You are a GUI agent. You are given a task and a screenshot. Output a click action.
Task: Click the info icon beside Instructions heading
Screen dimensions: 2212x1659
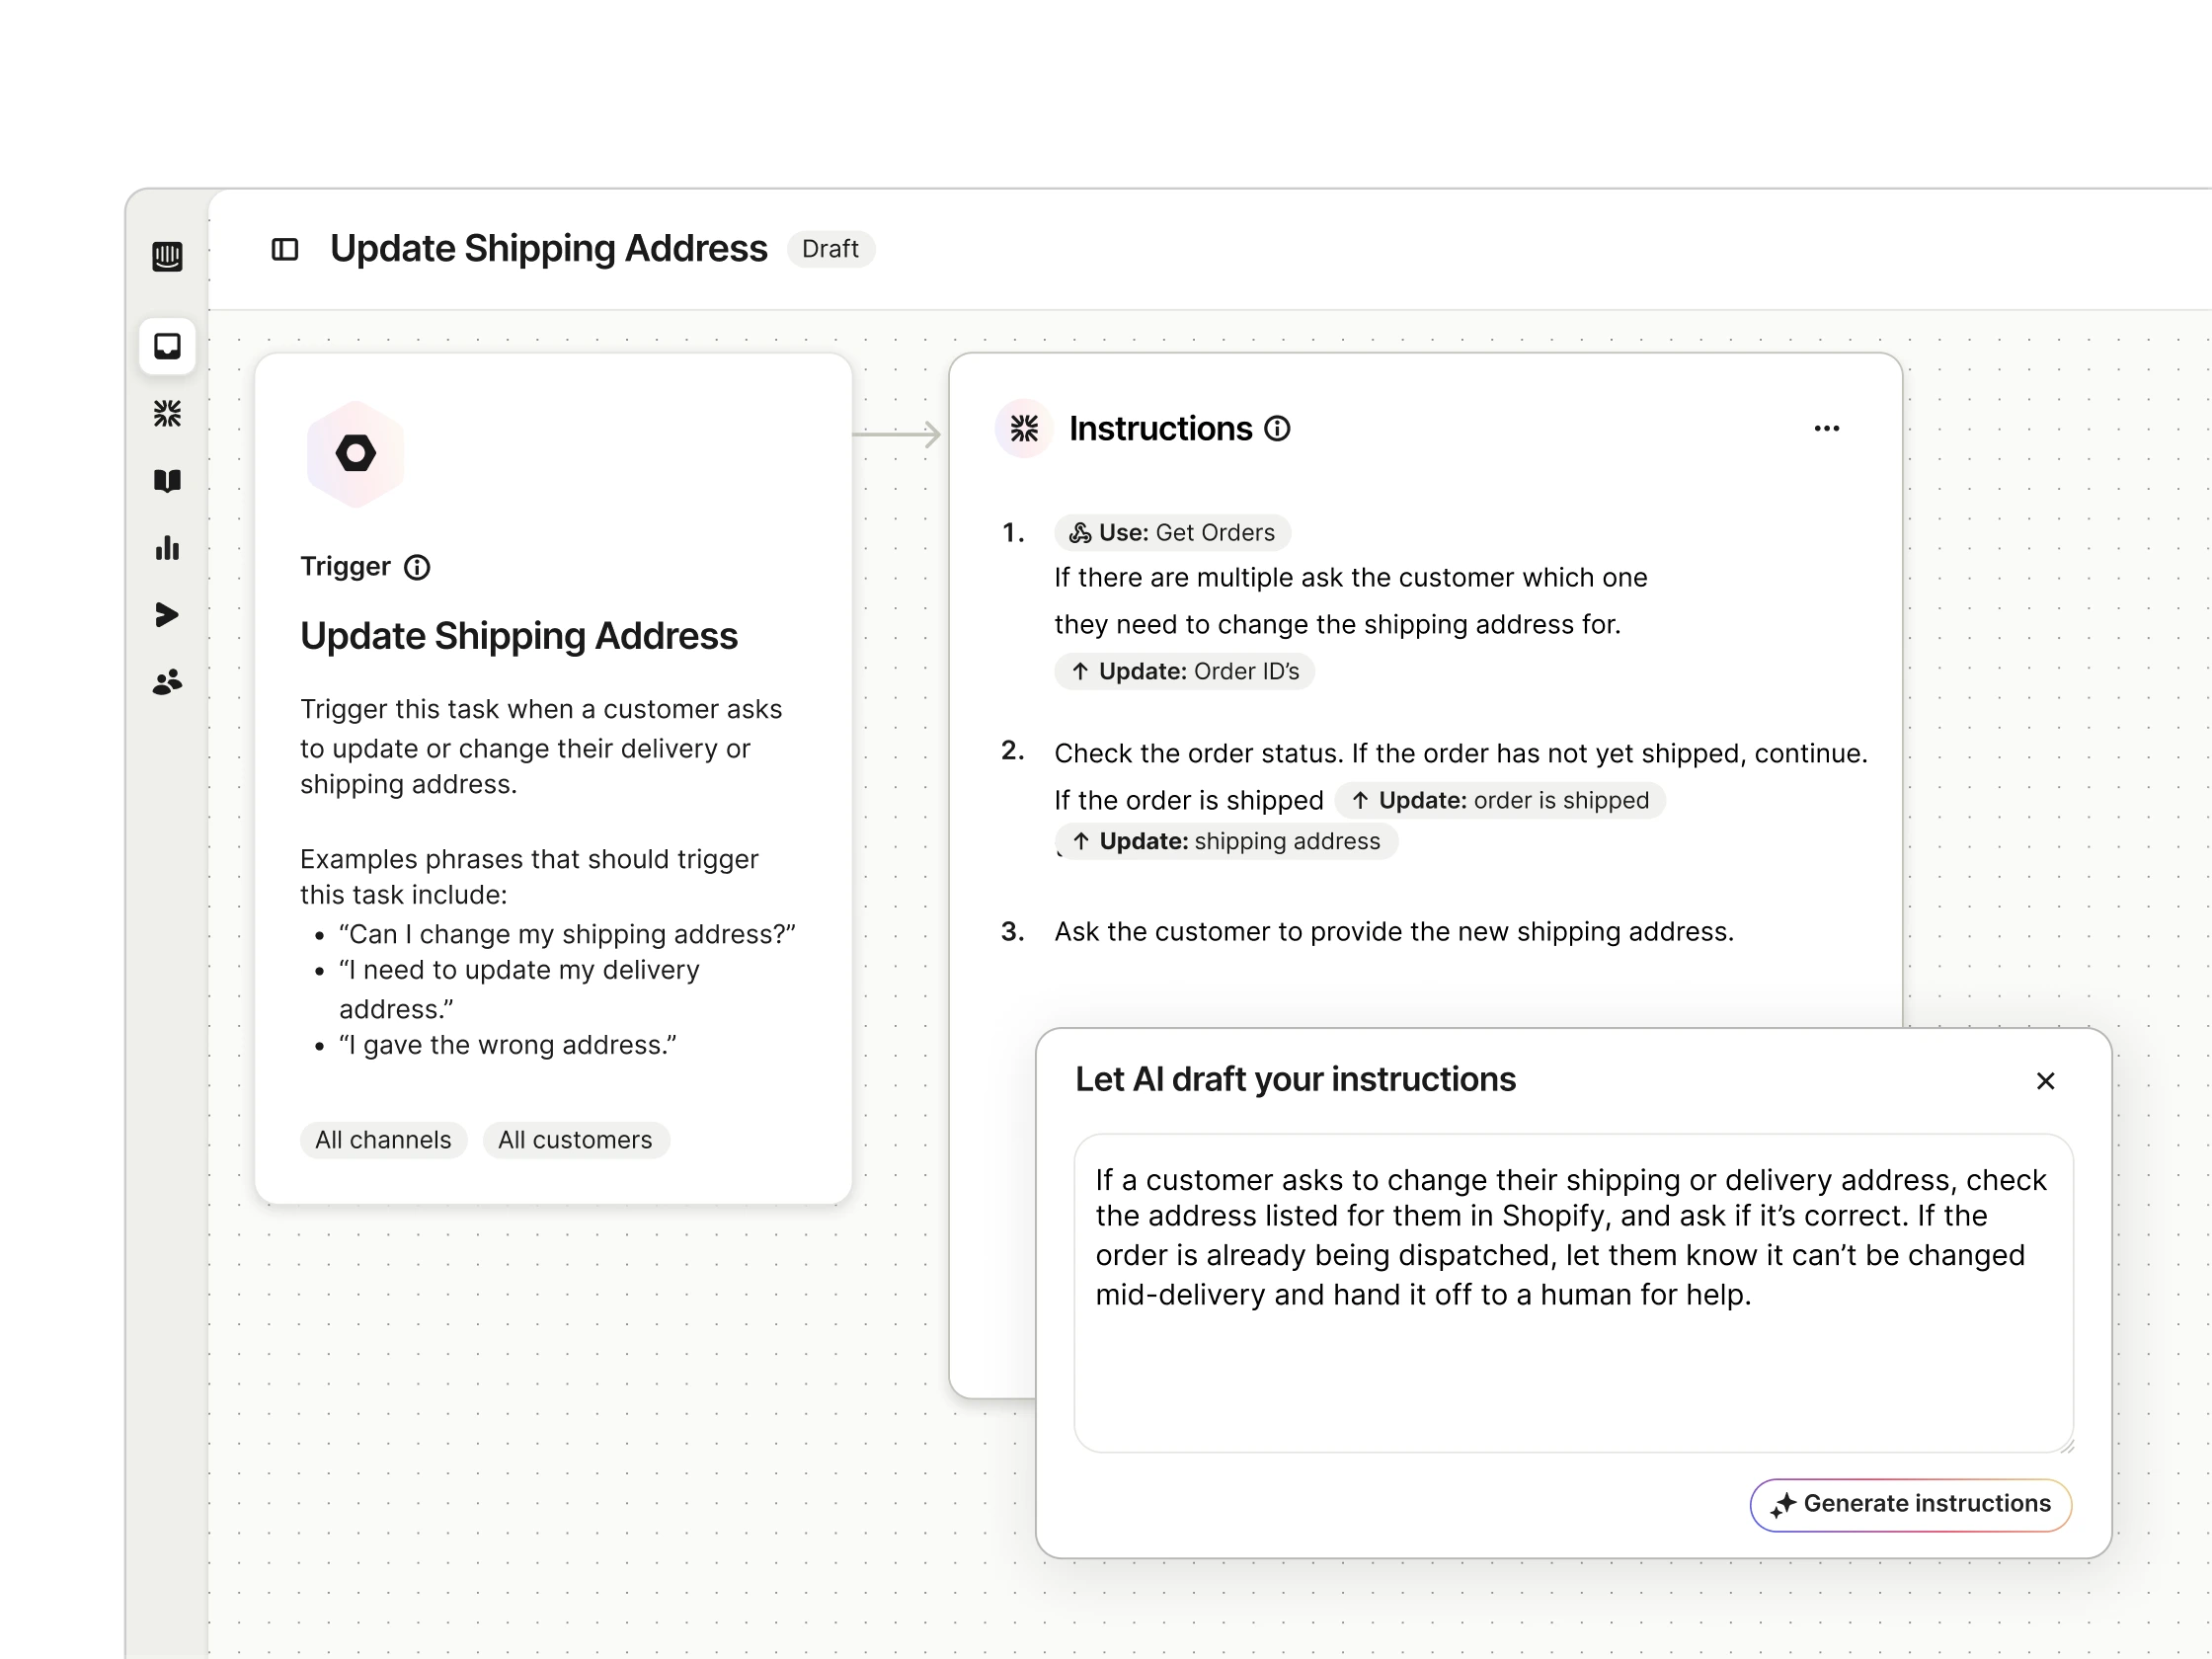[1278, 428]
